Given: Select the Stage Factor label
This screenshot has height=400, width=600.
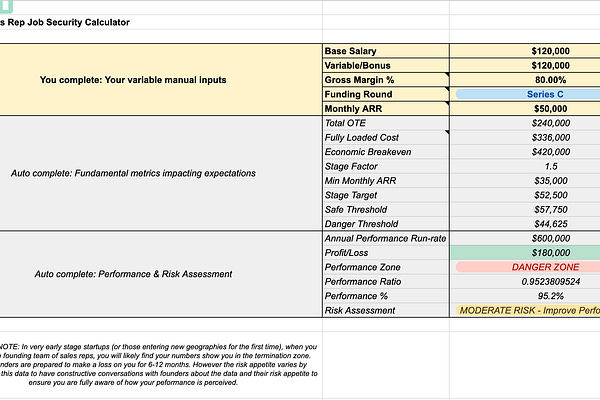Looking at the screenshot, I should click(386, 166).
